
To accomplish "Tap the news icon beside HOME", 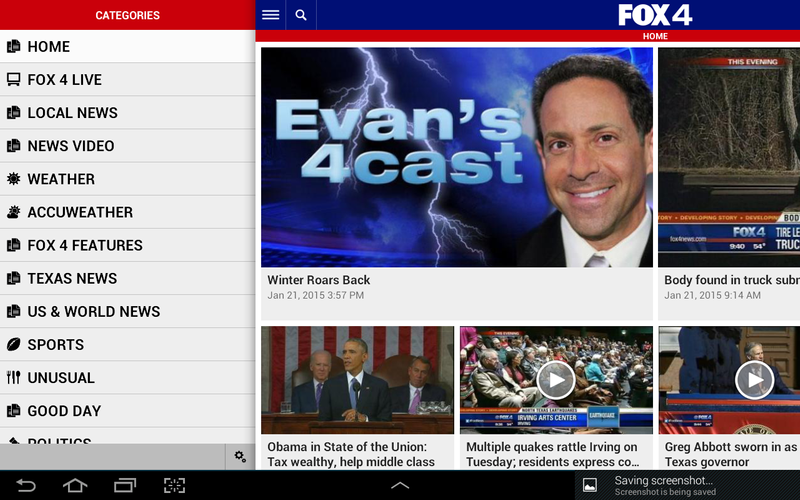I will [14, 46].
